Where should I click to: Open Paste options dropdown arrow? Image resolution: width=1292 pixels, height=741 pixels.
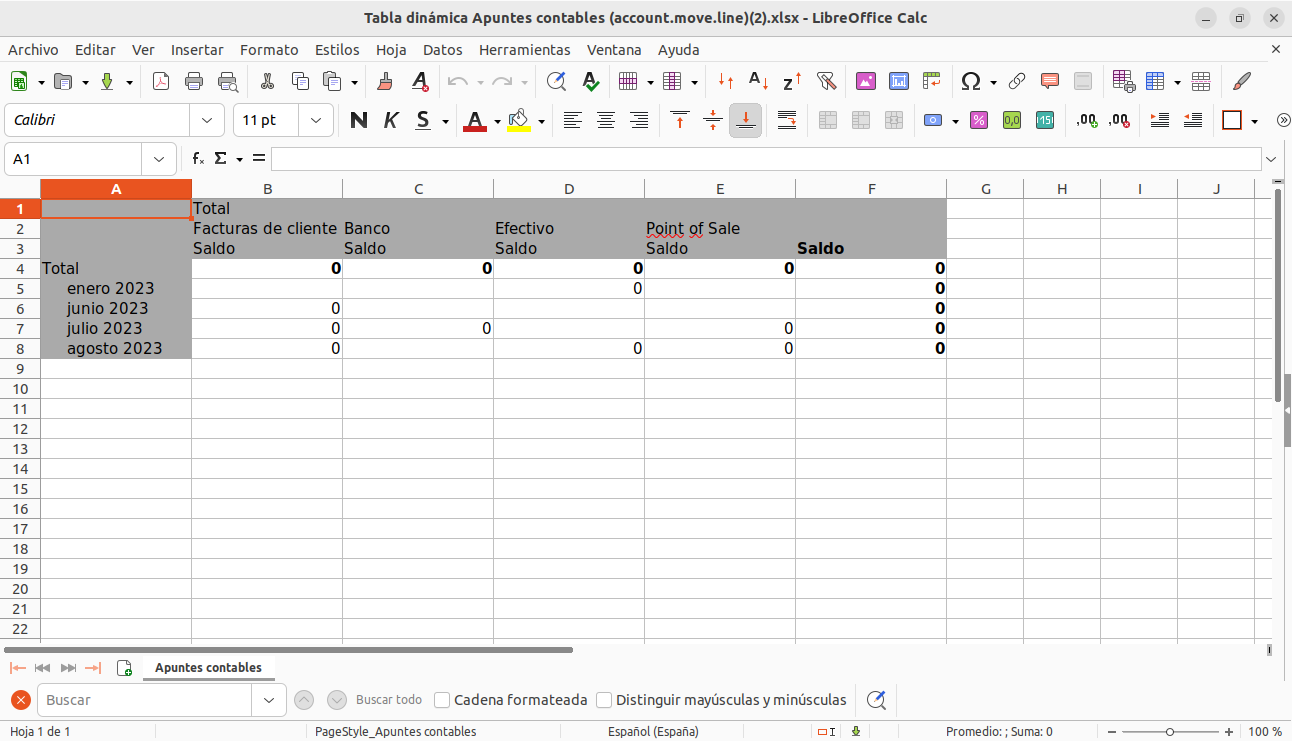click(x=355, y=83)
